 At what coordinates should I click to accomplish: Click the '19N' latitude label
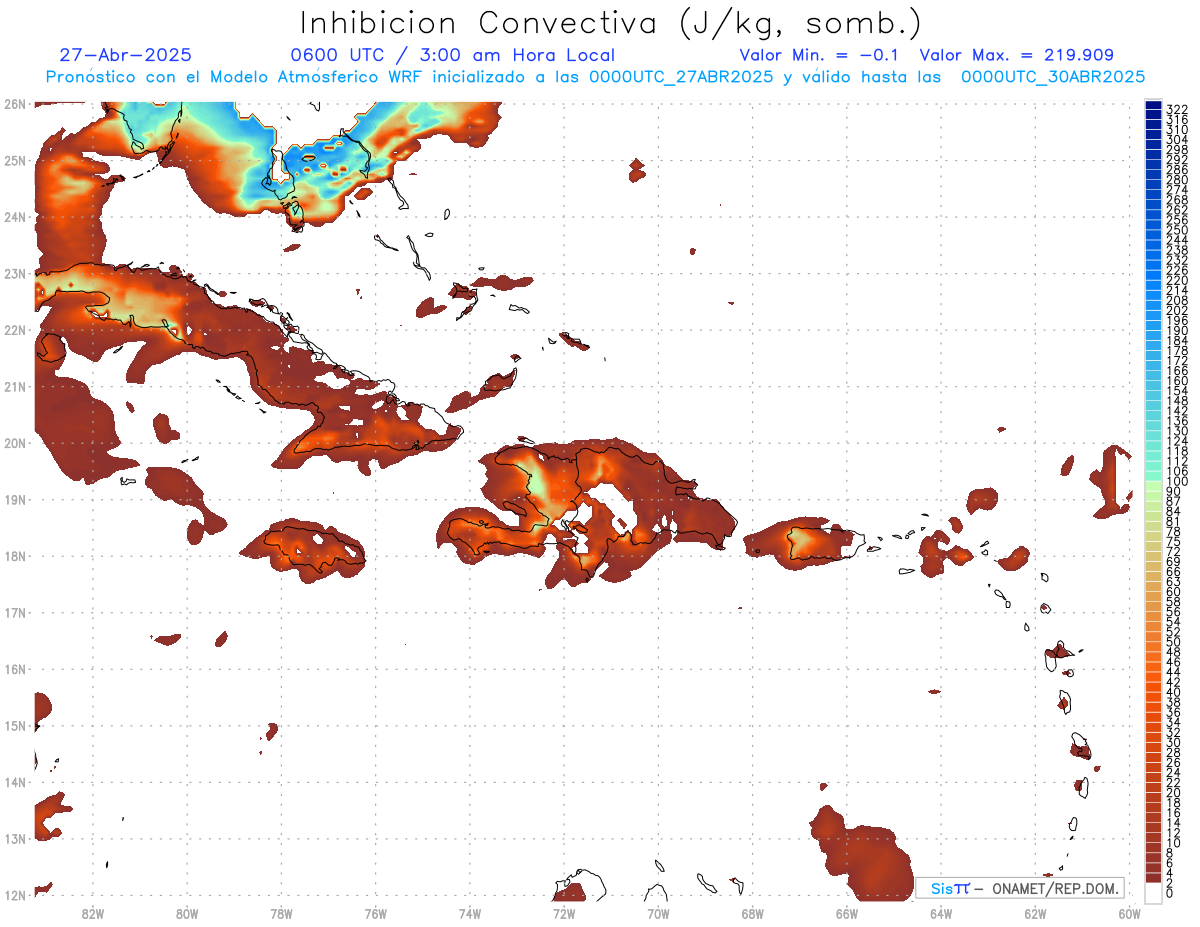[15, 499]
